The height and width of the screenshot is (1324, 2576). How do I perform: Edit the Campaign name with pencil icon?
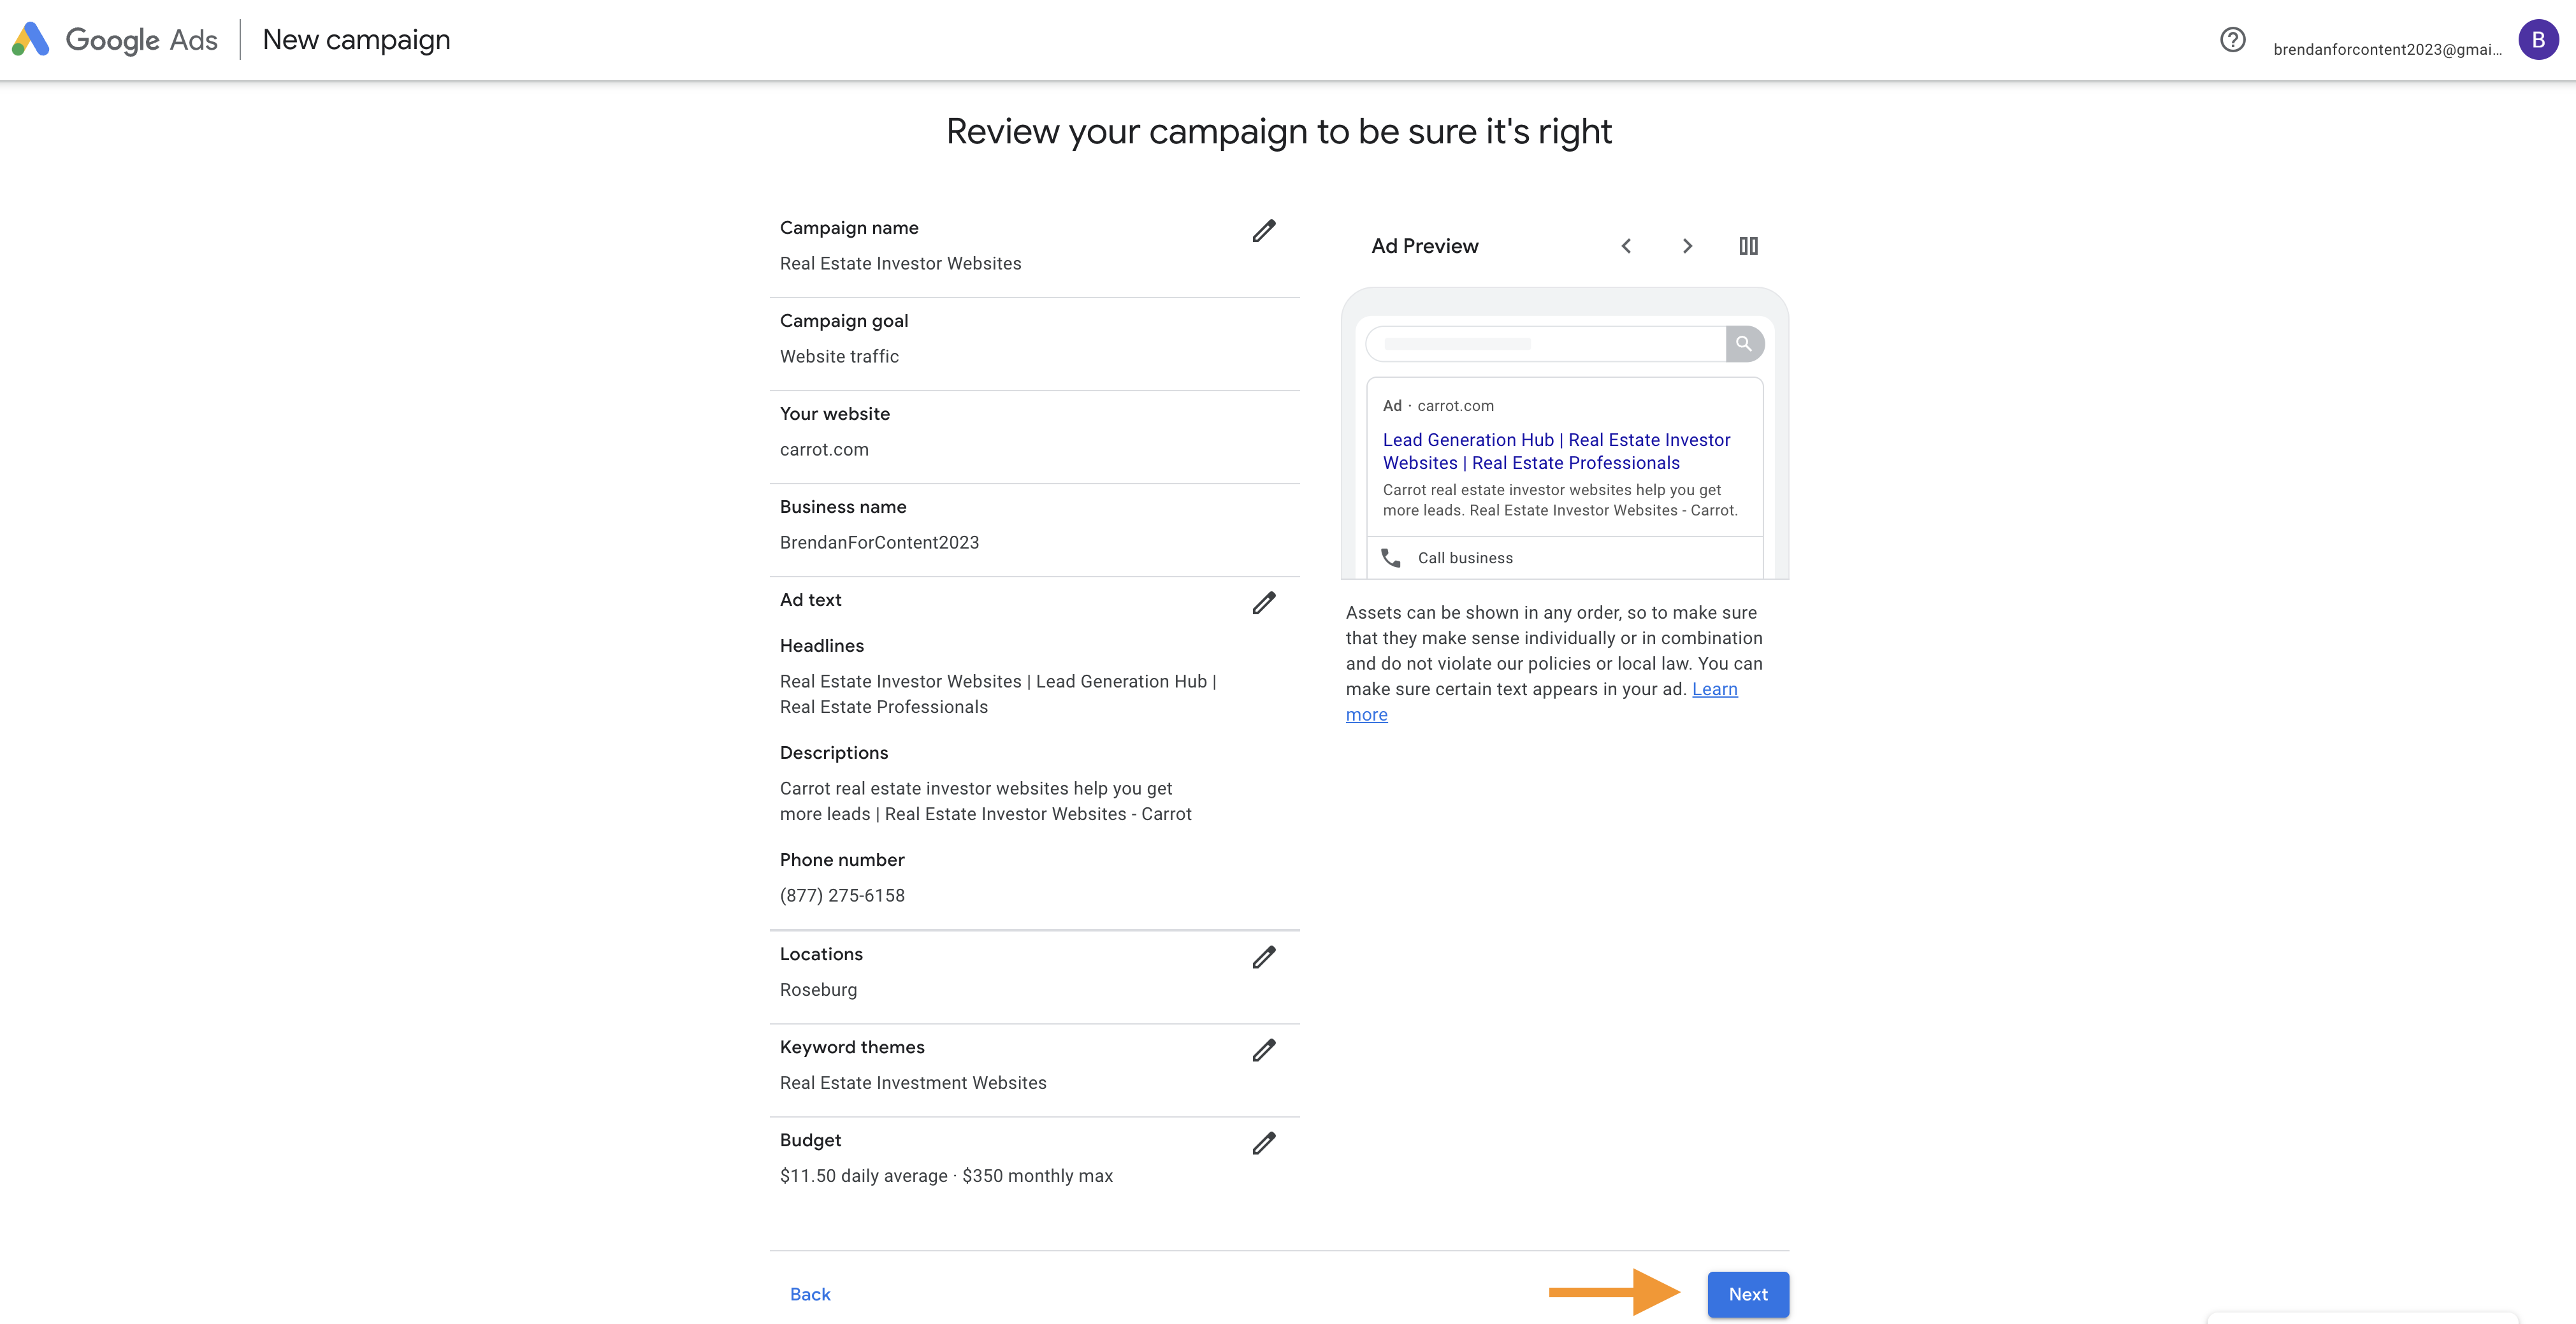click(1264, 231)
